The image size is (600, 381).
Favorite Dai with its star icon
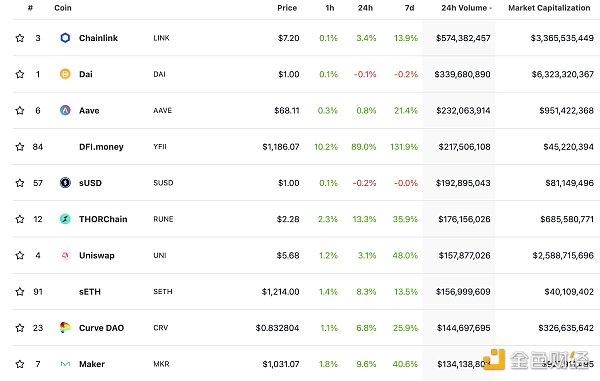(x=20, y=74)
